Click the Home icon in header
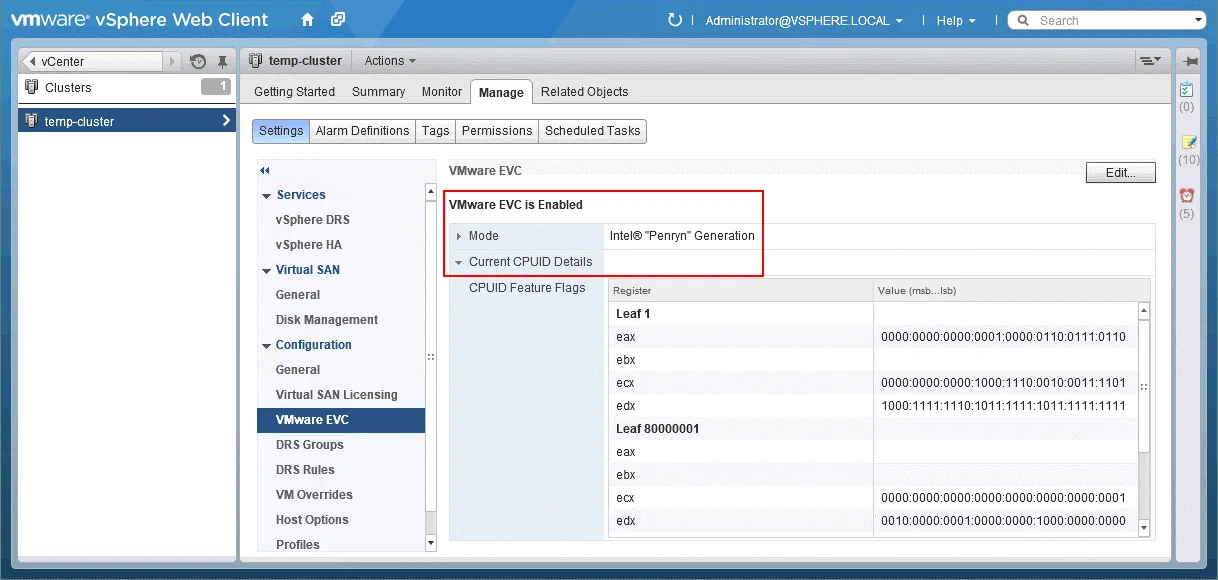Viewport: 1218px width, 580px height. [x=307, y=20]
